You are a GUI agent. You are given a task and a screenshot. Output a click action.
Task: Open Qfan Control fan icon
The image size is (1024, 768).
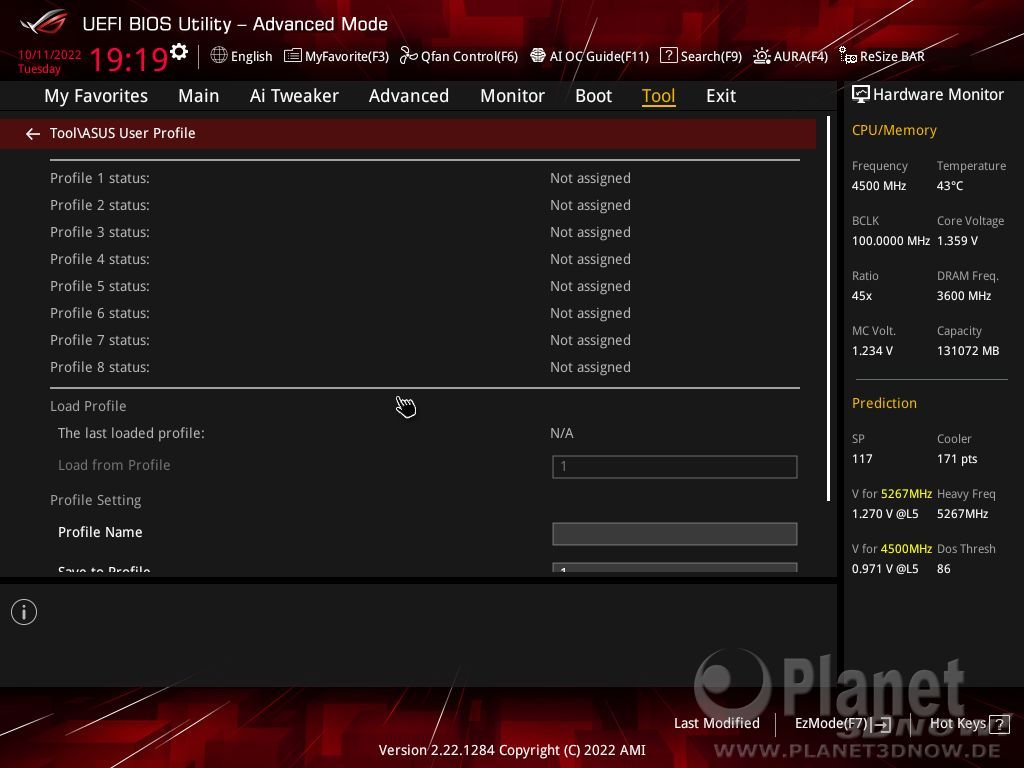(408, 56)
